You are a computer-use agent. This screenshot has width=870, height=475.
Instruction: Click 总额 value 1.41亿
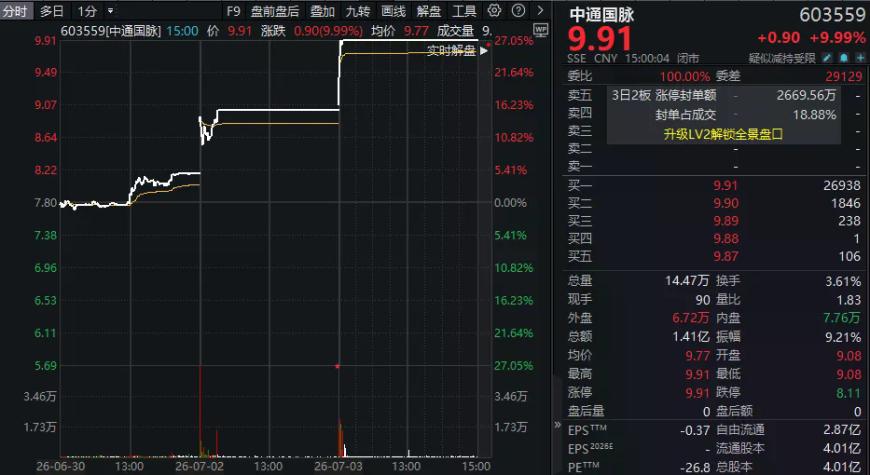(x=690, y=336)
